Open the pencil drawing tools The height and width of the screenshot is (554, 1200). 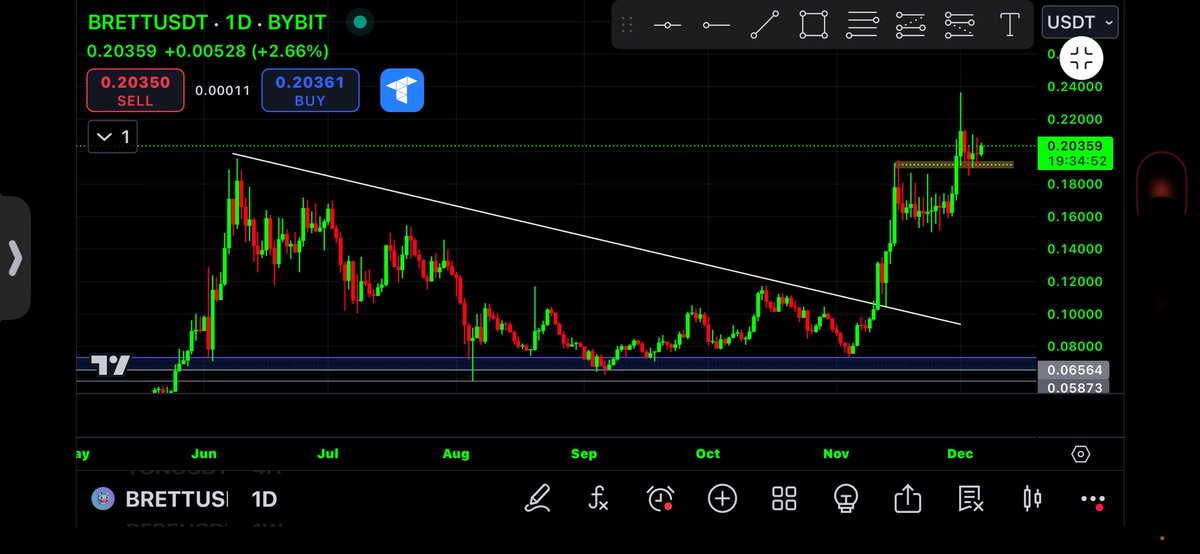[x=538, y=497]
